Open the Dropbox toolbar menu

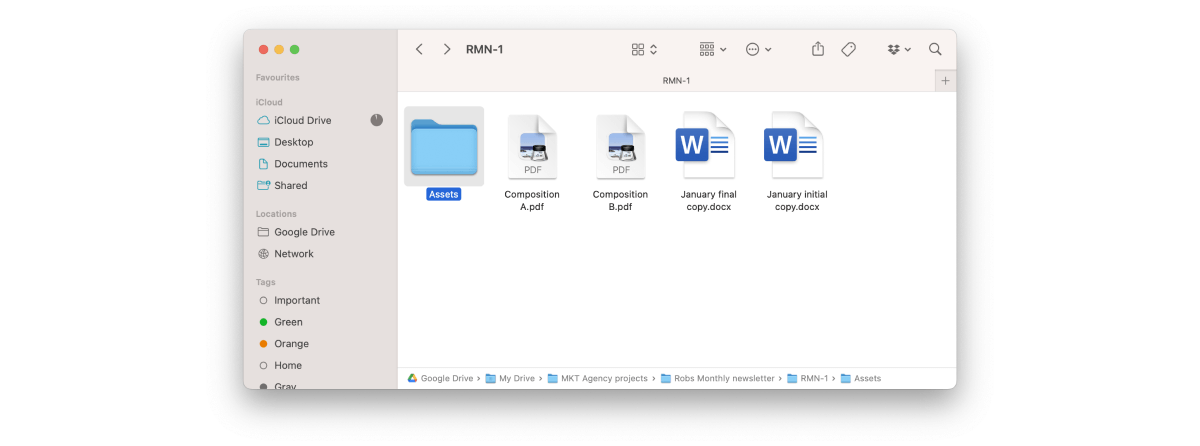[x=899, y=49]
